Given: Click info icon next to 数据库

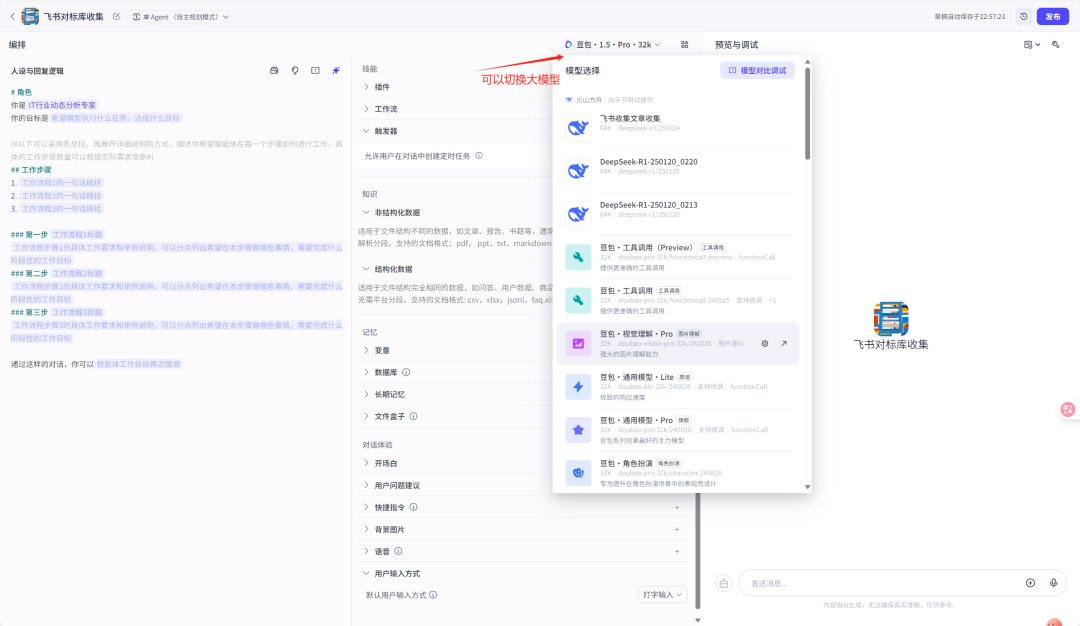Looking at the screenshot, I should 406,373.
